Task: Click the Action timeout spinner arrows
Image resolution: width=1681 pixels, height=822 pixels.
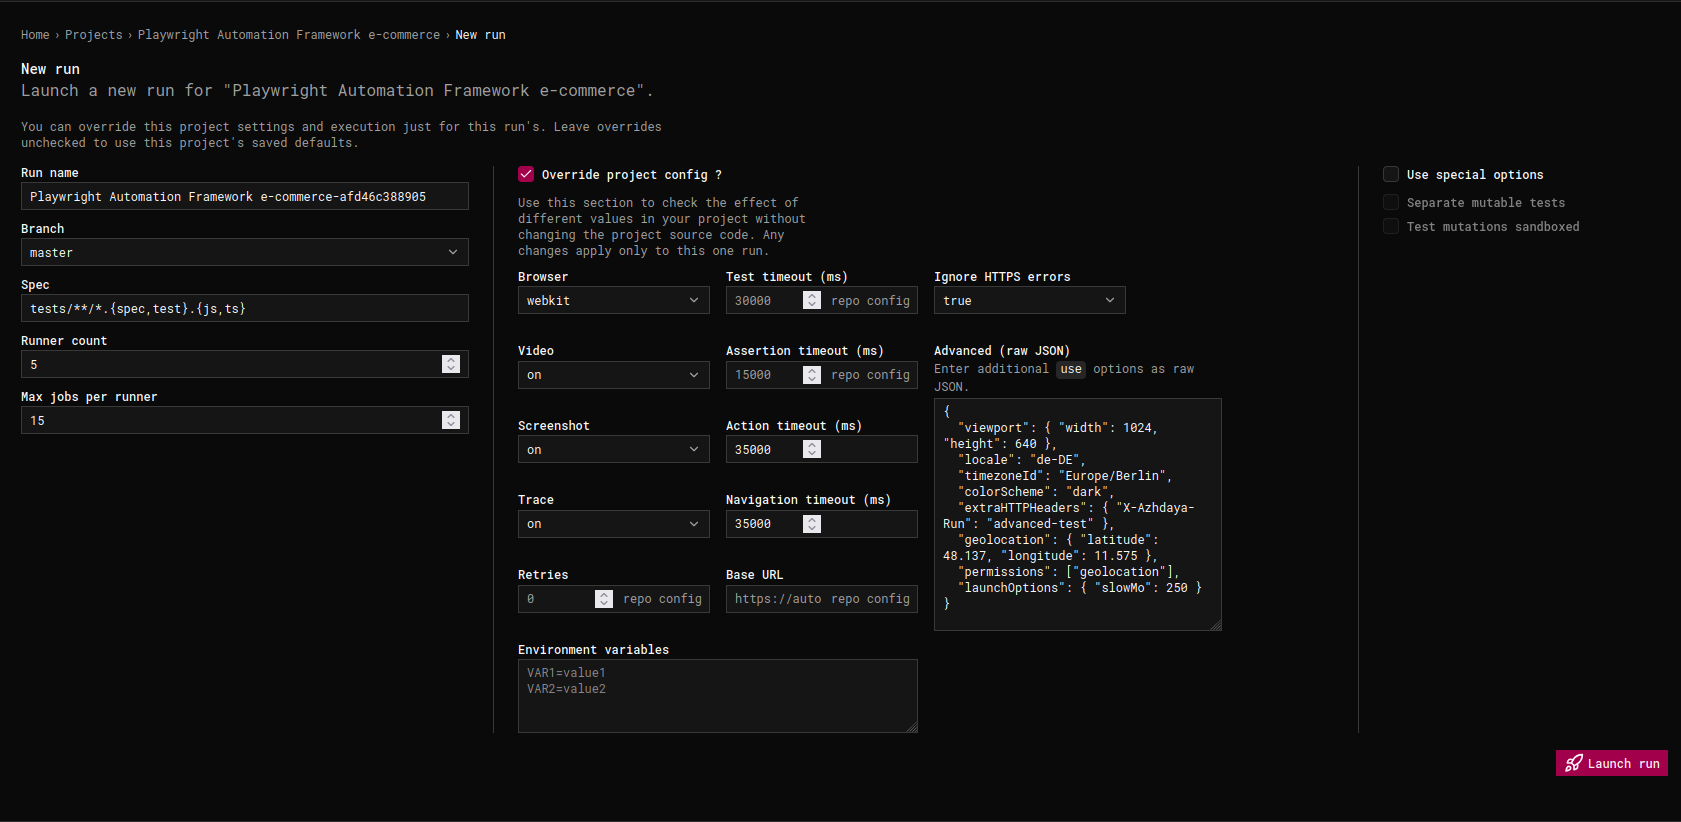Action: (812, 449)
